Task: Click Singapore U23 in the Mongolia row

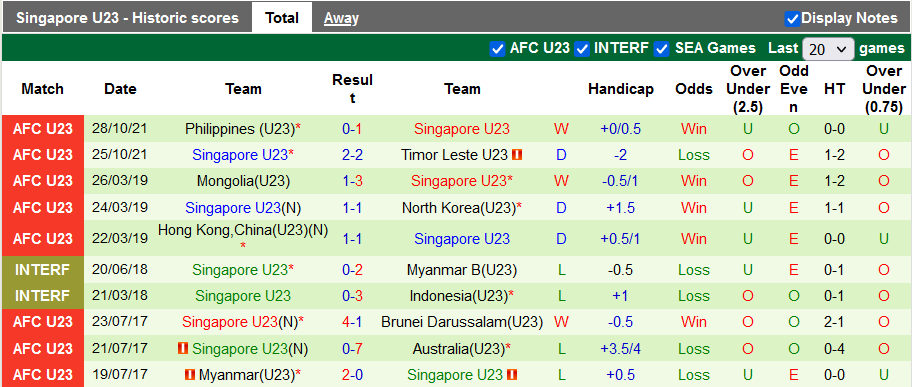Action: pyautogui.click(x=459, y=181)
